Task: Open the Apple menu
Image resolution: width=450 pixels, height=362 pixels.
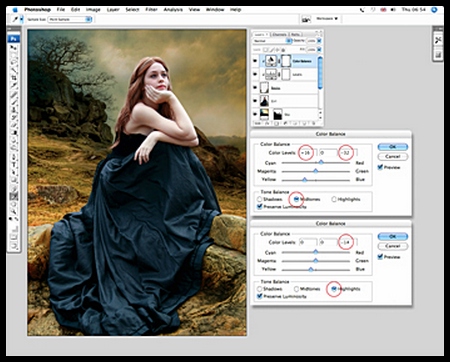Action: 14,10
